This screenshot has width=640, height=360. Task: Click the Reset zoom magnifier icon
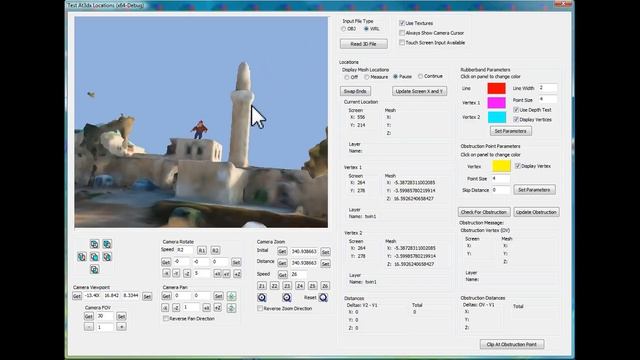click(323, 298)
